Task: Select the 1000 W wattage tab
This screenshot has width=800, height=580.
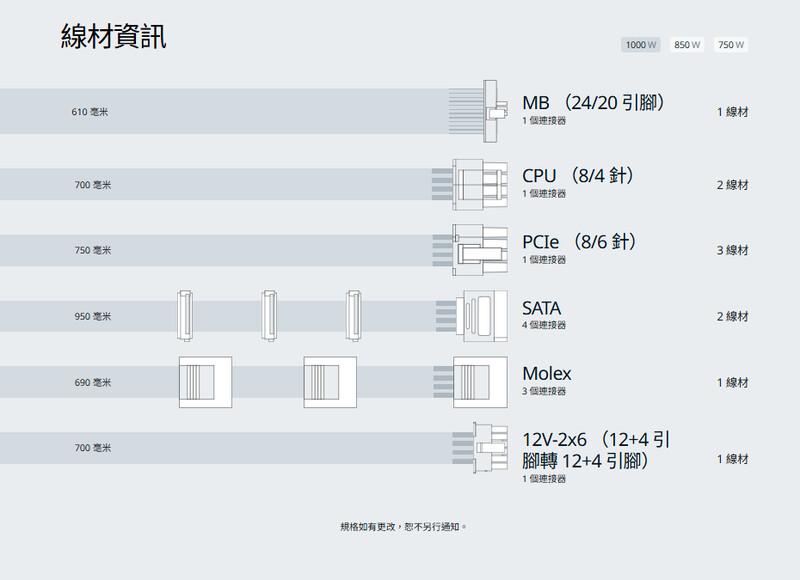Action: click(641, 45)
